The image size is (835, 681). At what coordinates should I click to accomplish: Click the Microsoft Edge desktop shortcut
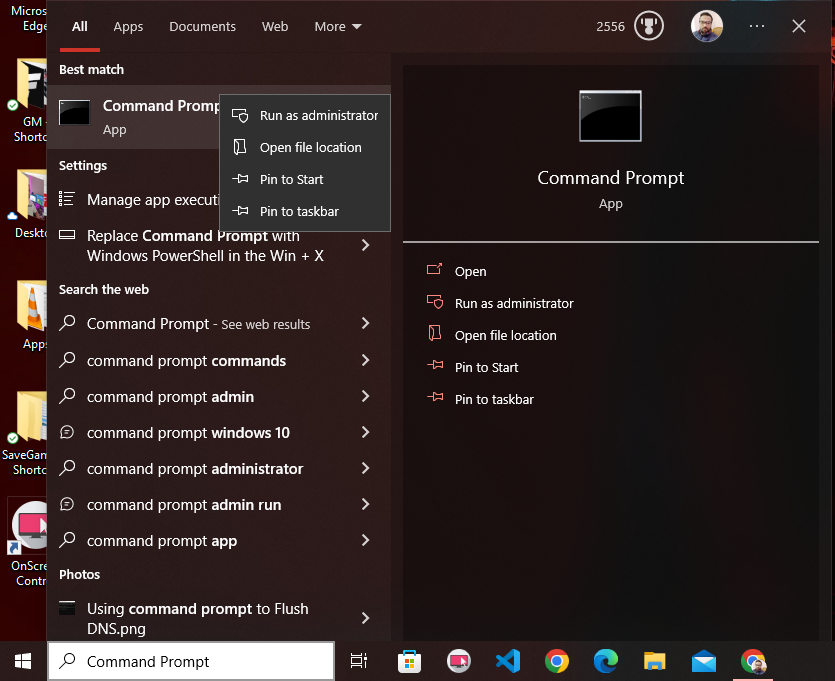click(29, 17)
